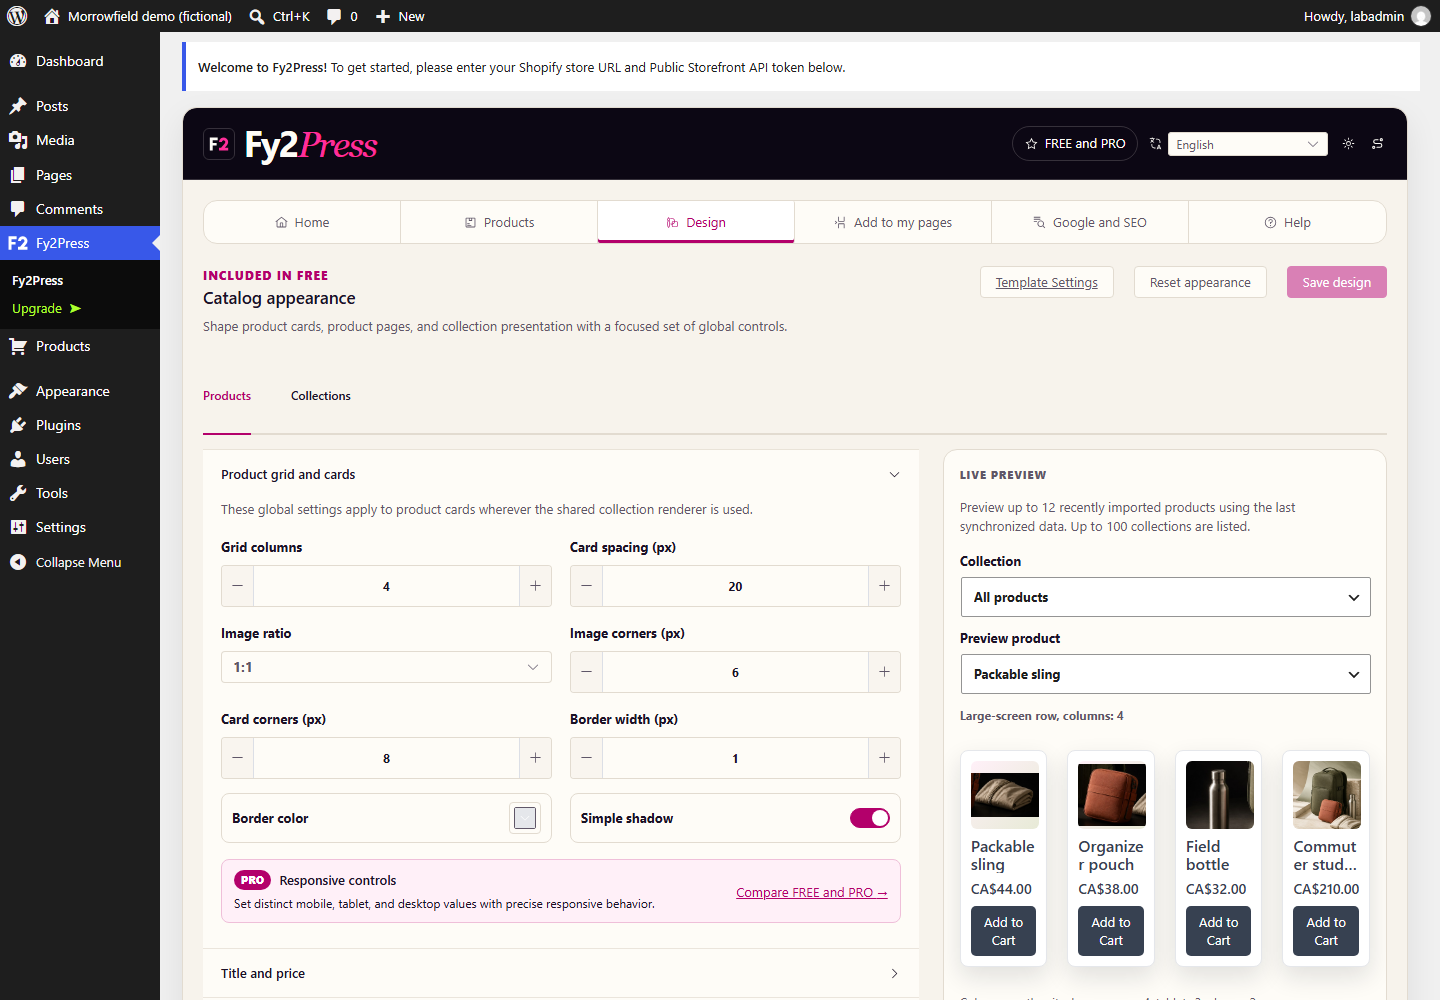Open Plugins in the sidebar
1440x1000 pixels.
tap(80, 425)
